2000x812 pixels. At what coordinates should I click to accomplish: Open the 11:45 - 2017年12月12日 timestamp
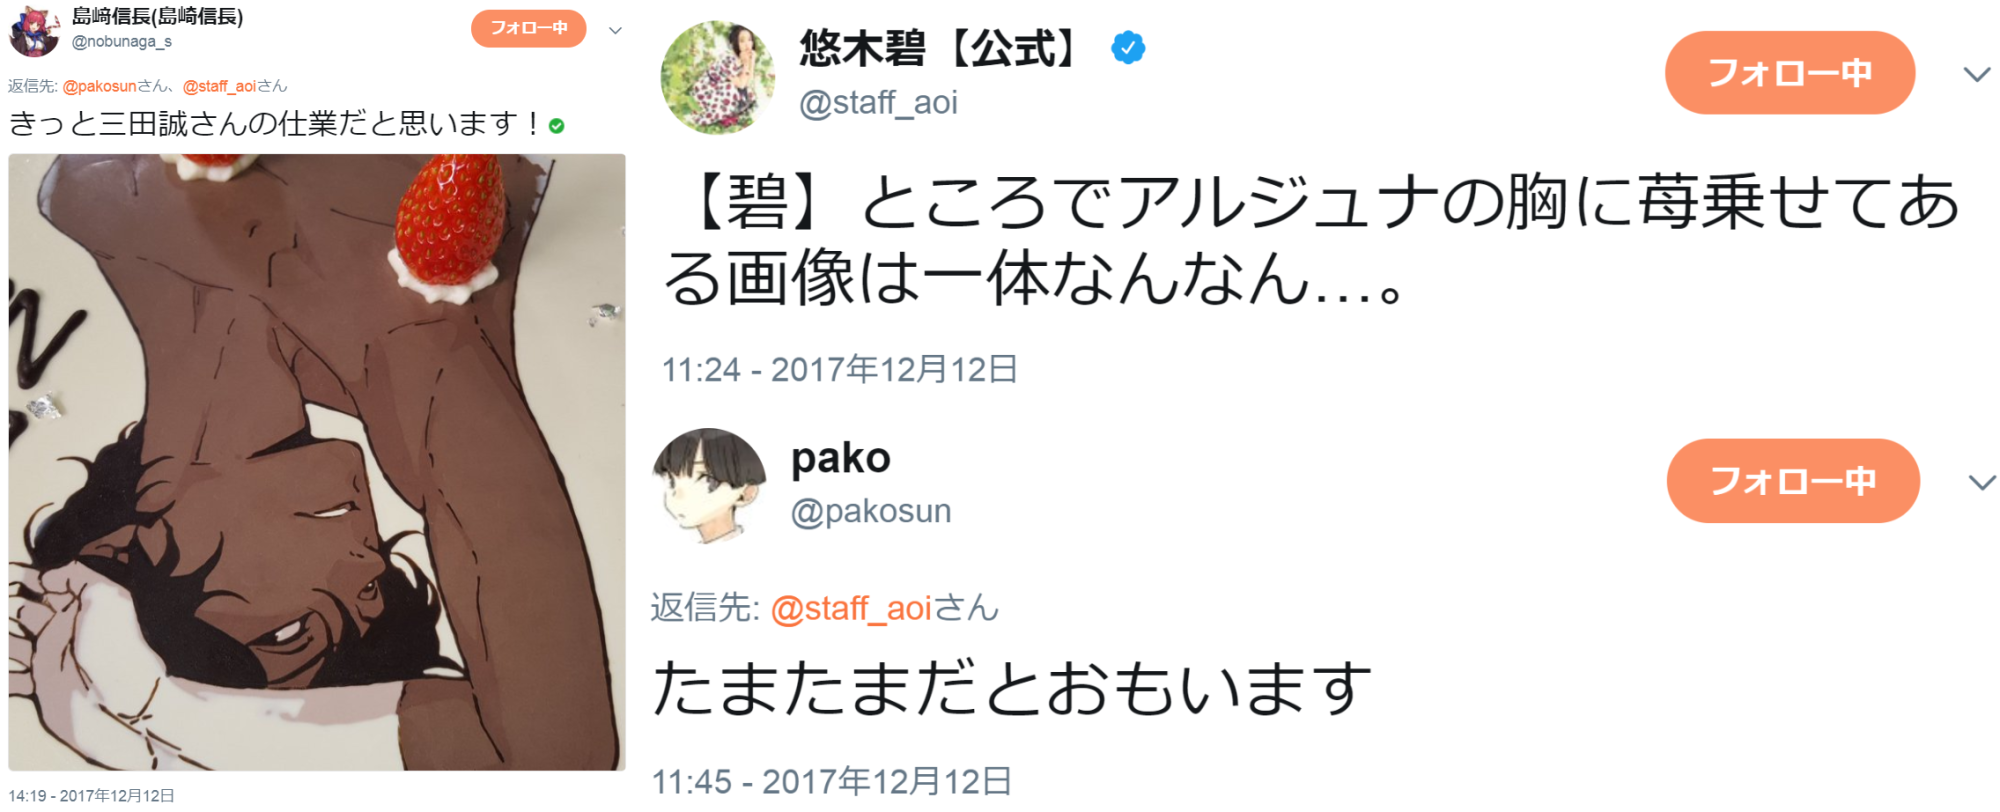pos(832,782)
